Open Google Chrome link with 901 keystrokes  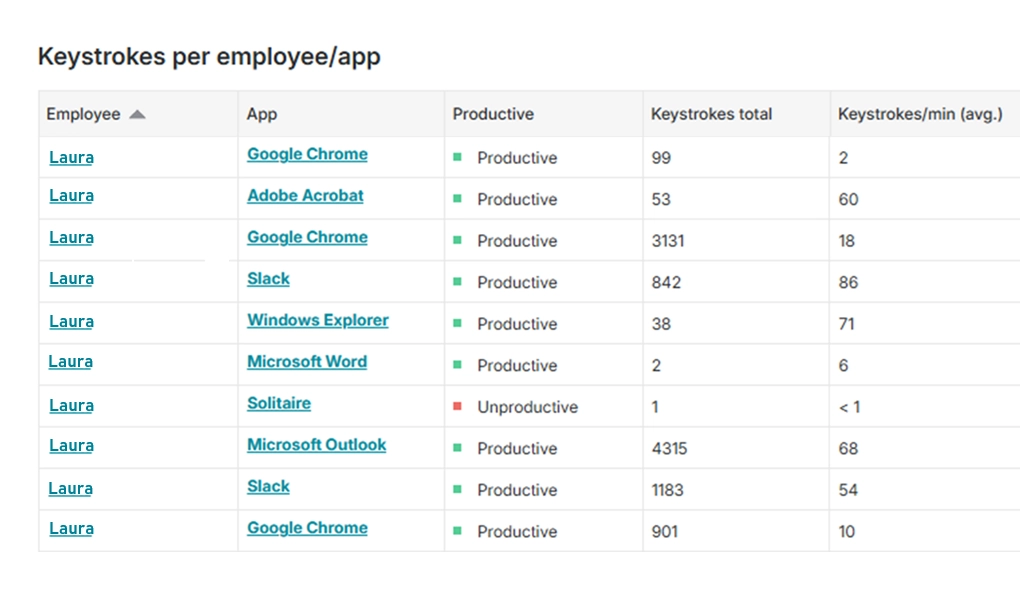307,528
